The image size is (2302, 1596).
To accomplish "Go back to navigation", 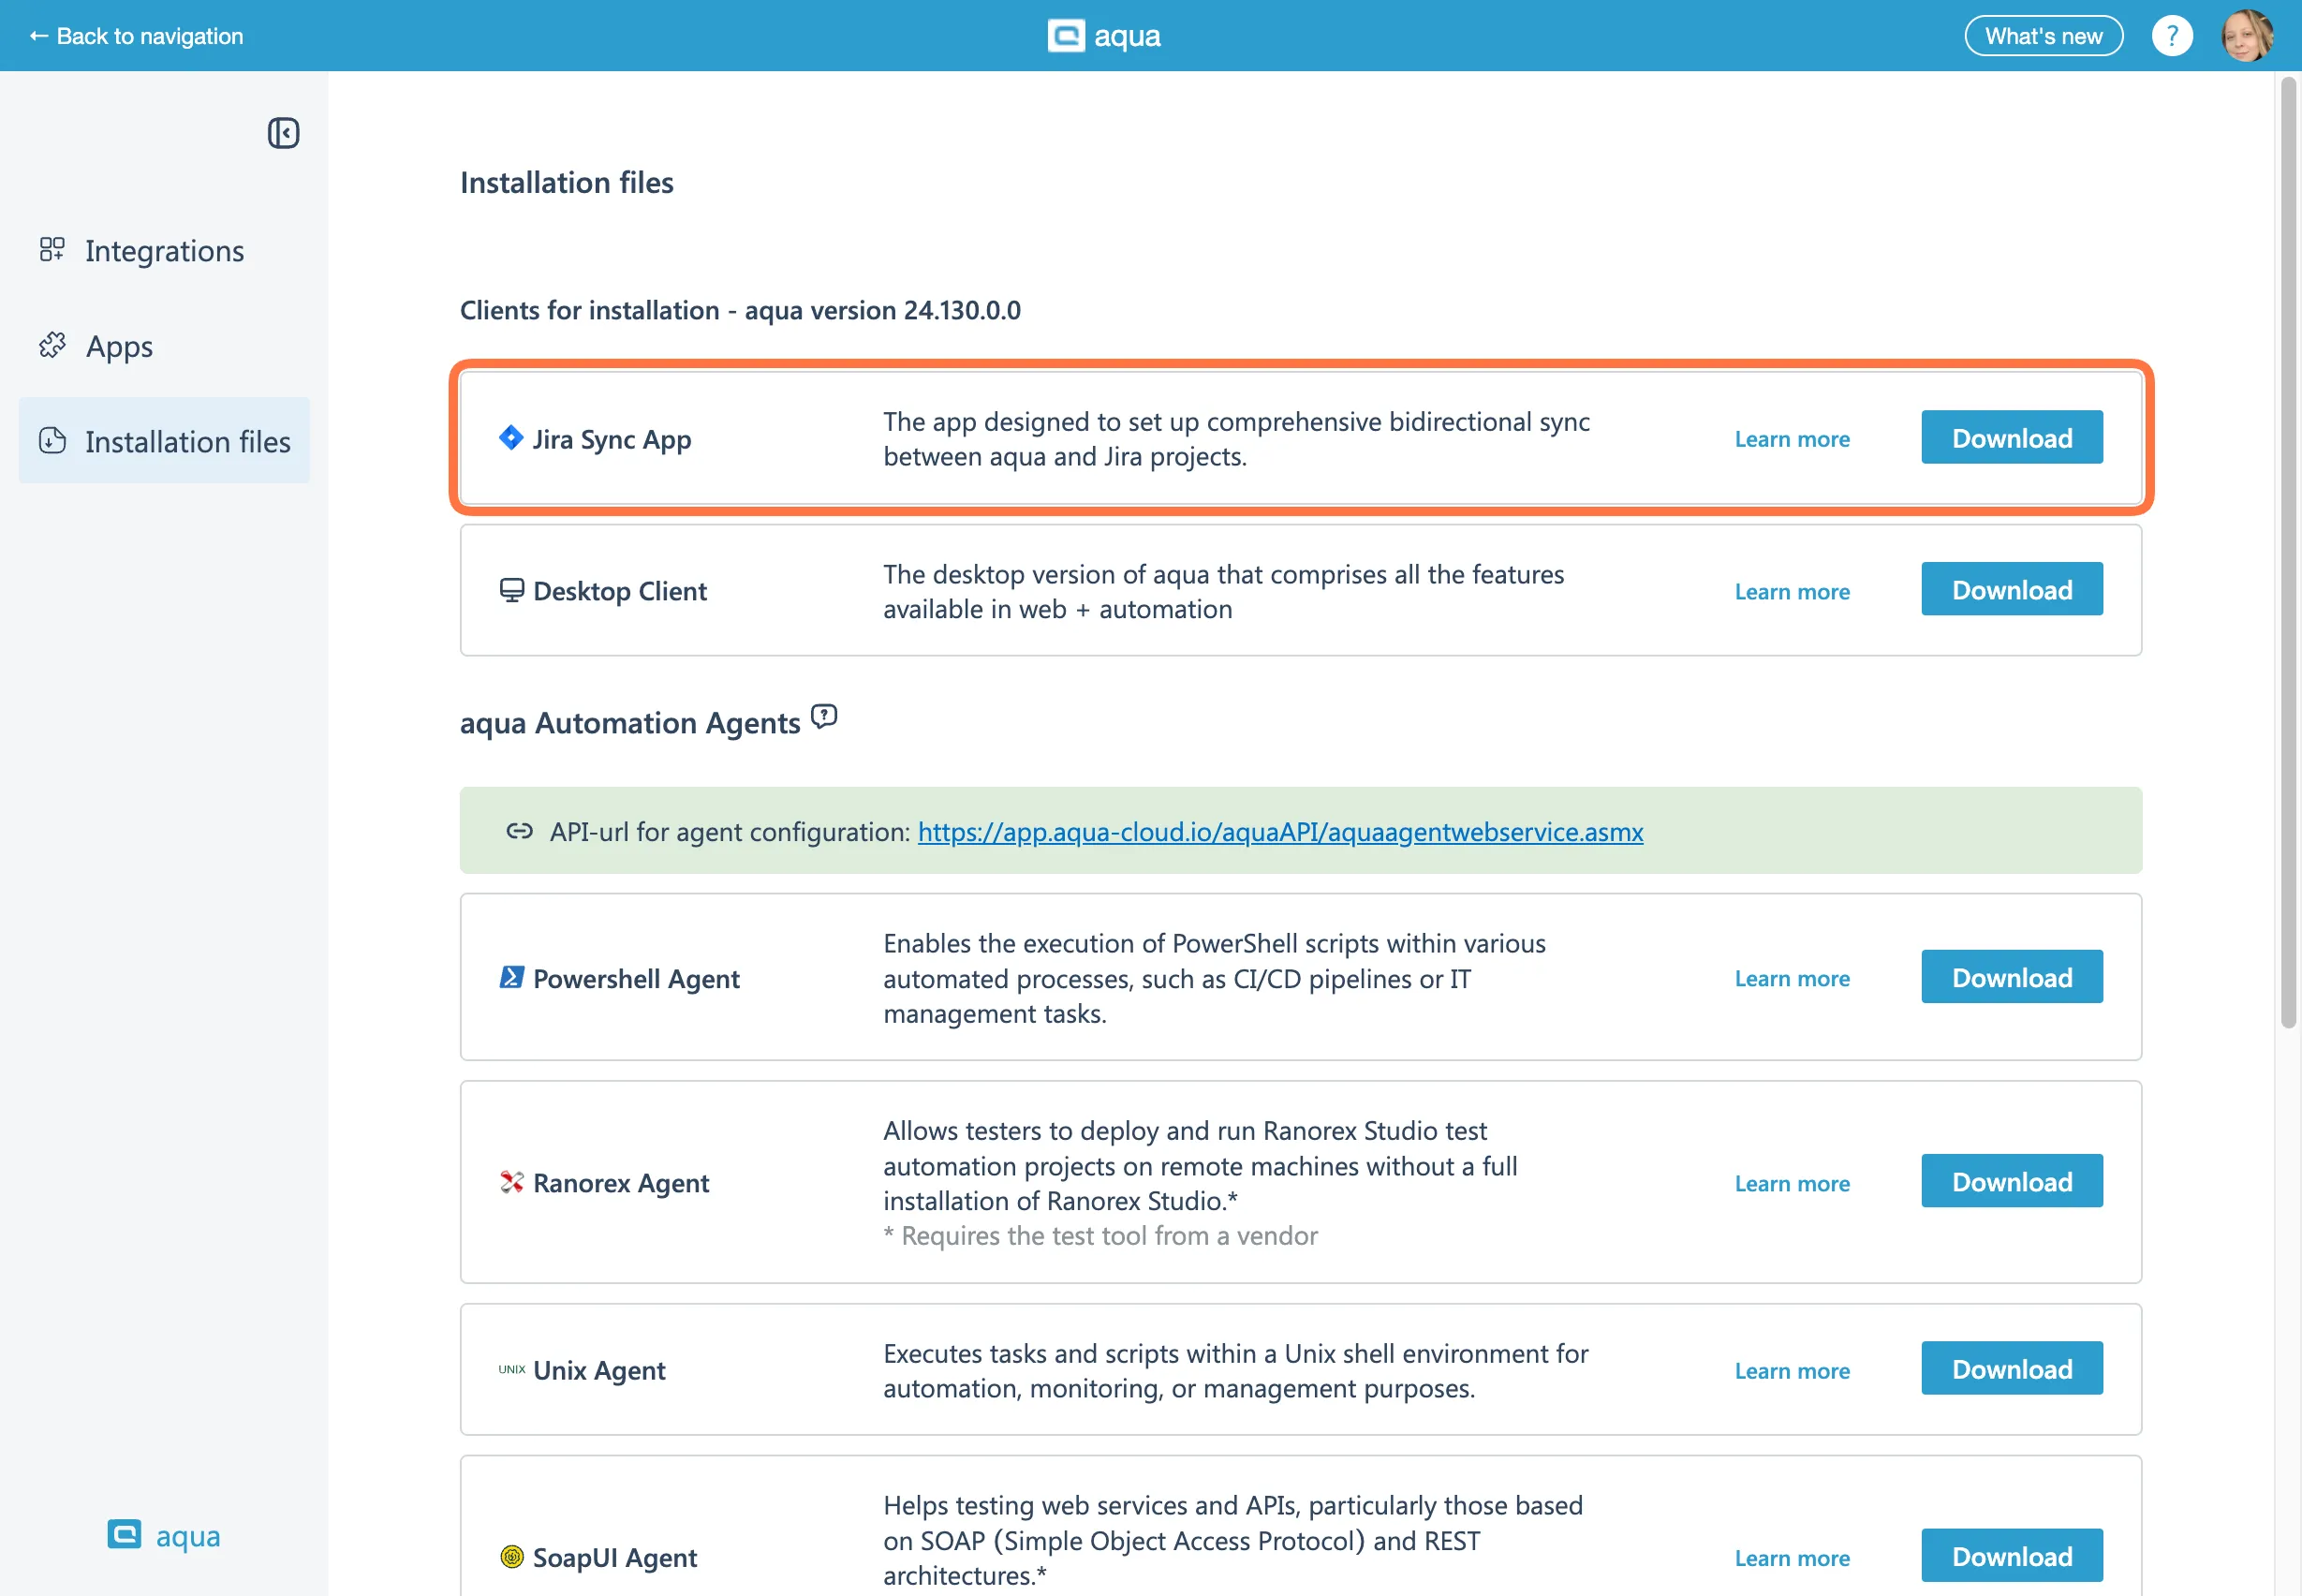I will click(x=137, y=36).
